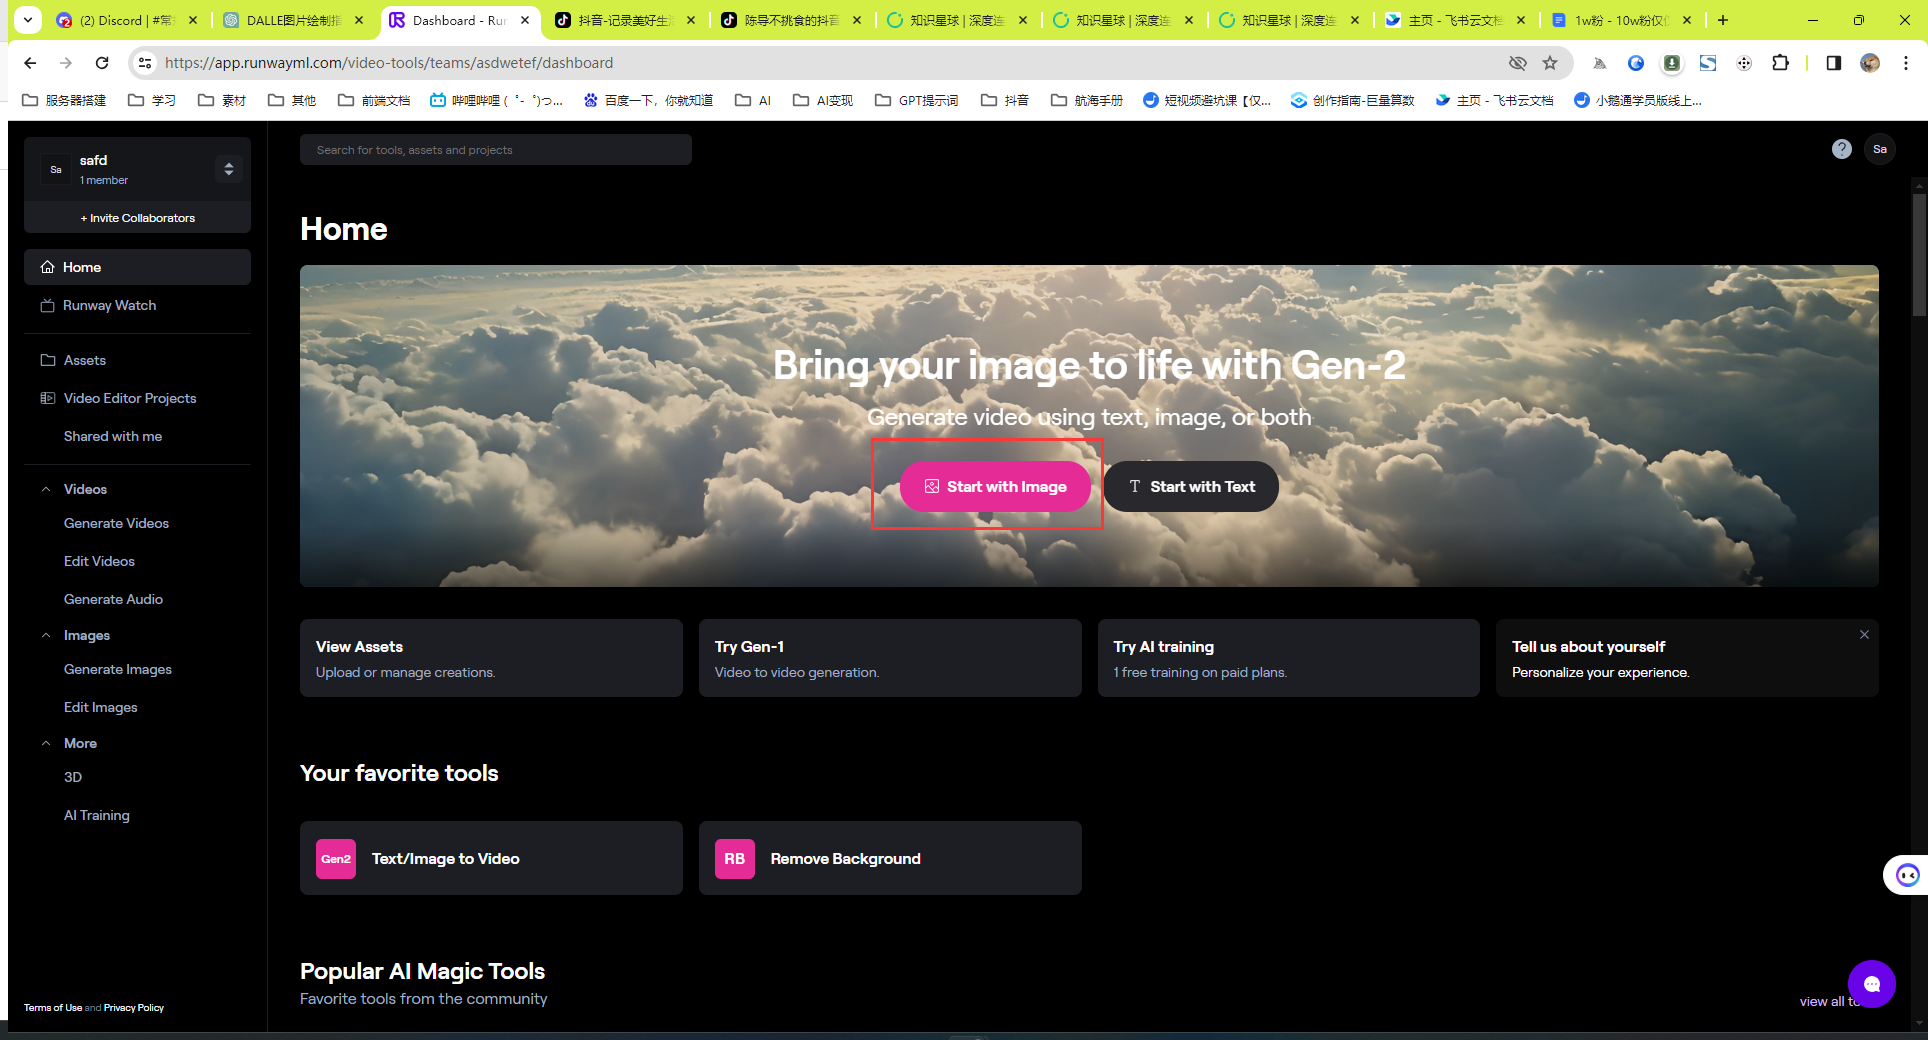Open the safd workspace switcher dropdown
Screen dimensions: 1928x1040
point(229,169)
